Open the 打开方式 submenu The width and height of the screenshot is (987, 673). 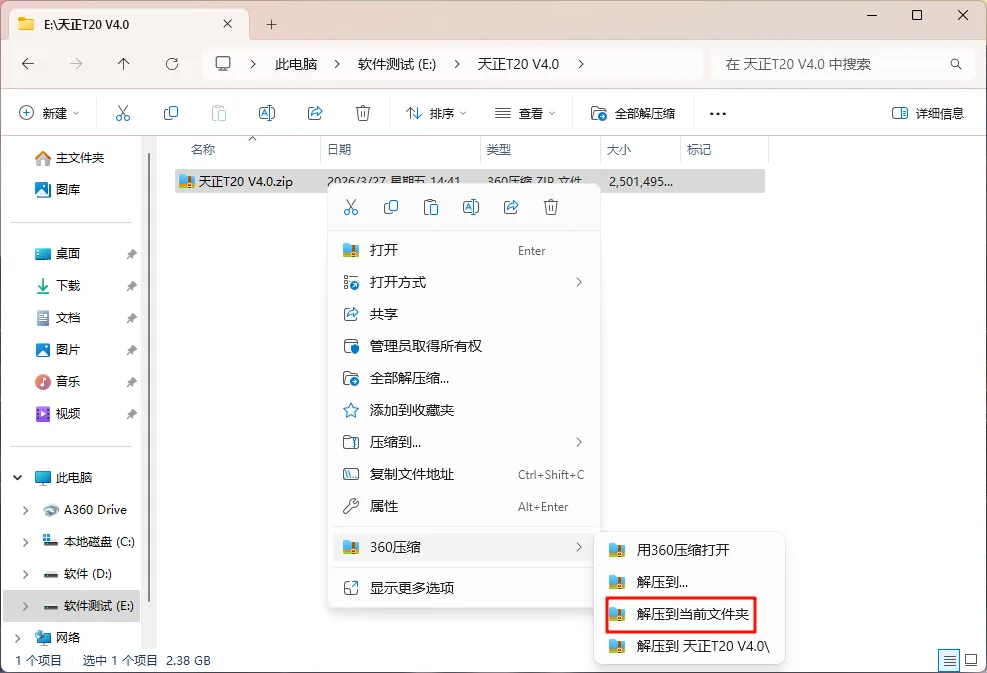464,282
